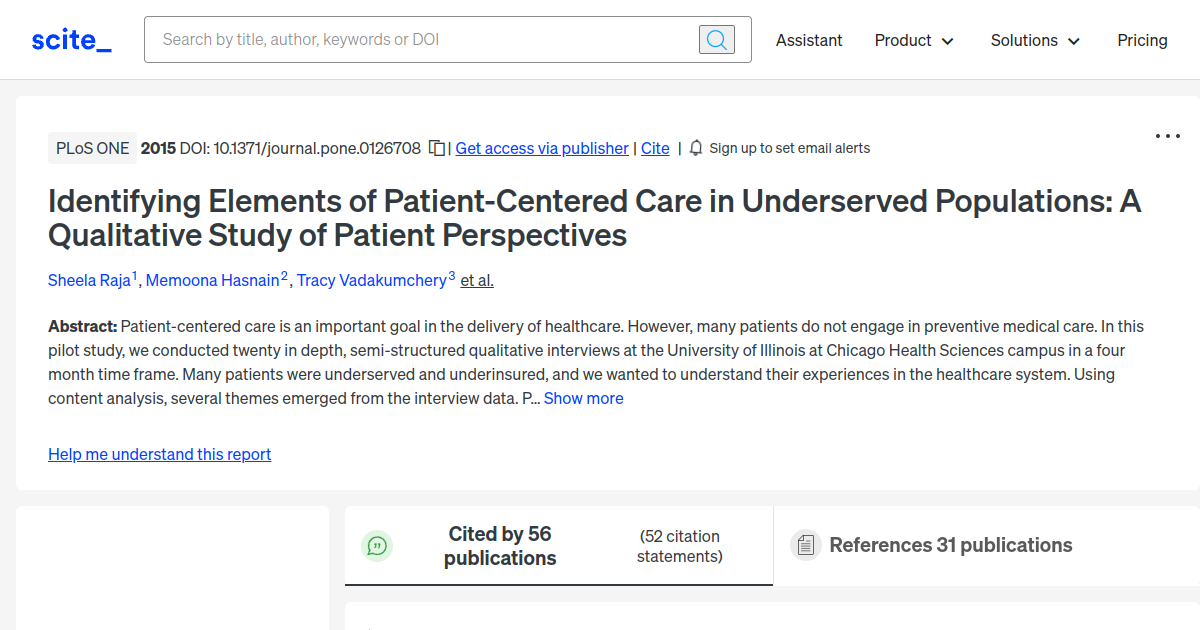
Task: Expand the author list via et al.
Action: click(476, 280)
